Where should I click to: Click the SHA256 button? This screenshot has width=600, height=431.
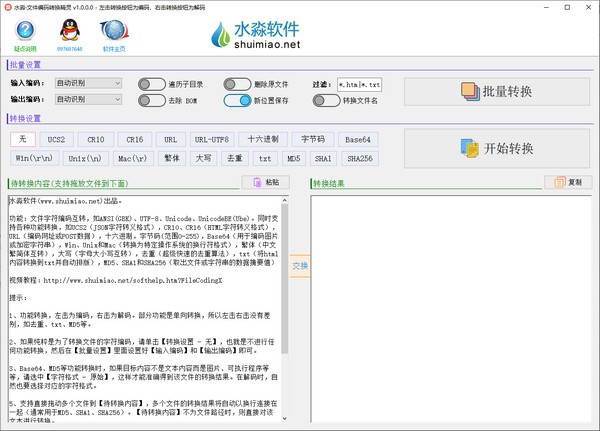[x=360, y=158]
